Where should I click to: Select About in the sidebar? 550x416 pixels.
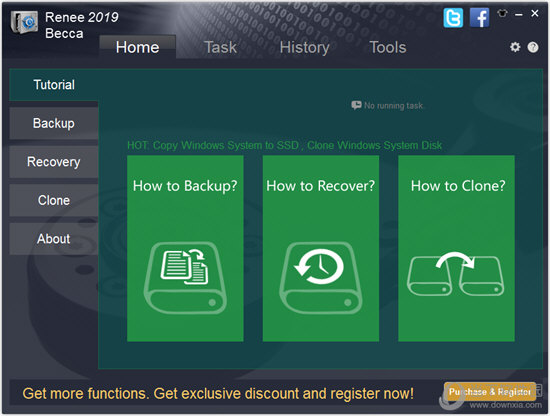point(54,239)
